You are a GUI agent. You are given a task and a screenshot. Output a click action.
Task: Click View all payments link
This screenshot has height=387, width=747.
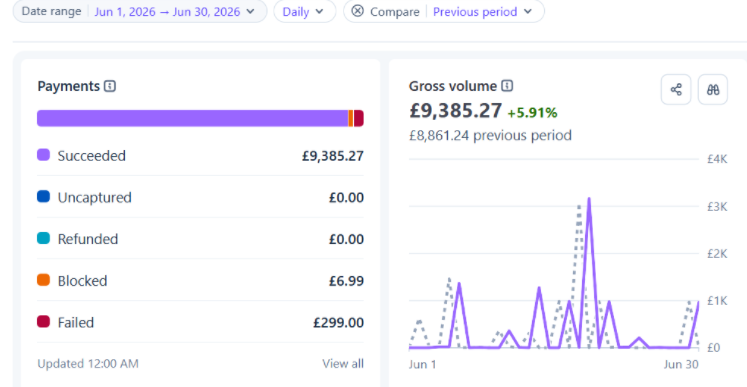pos(343,364)
